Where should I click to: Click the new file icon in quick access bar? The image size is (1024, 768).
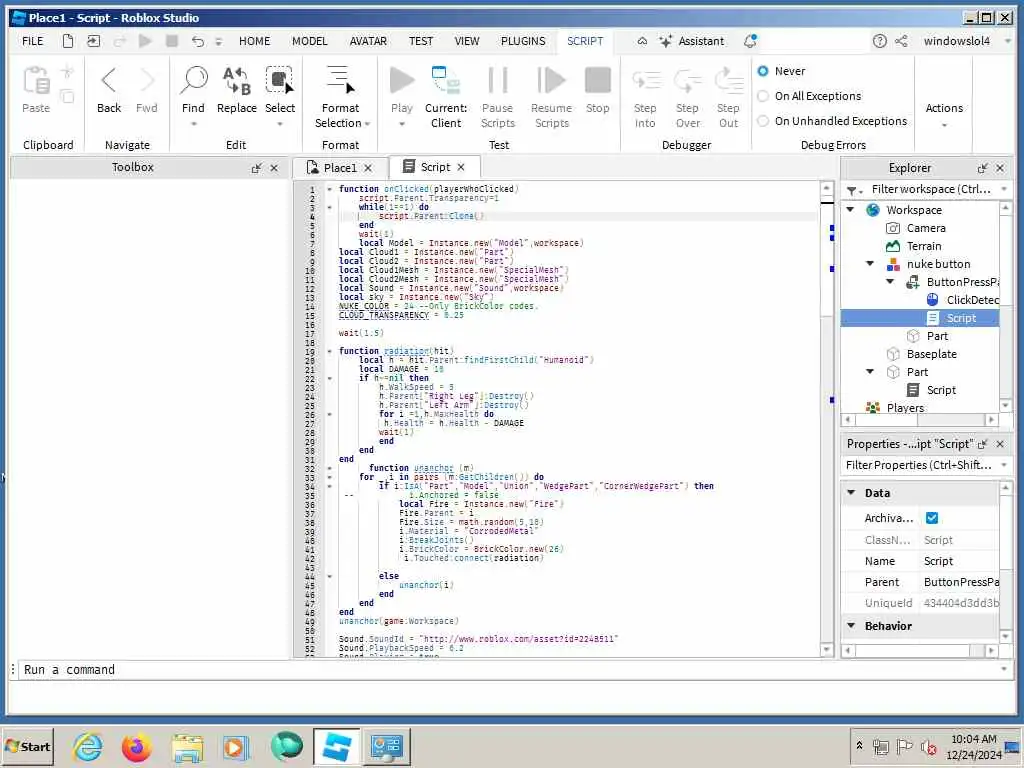(68, 41)
